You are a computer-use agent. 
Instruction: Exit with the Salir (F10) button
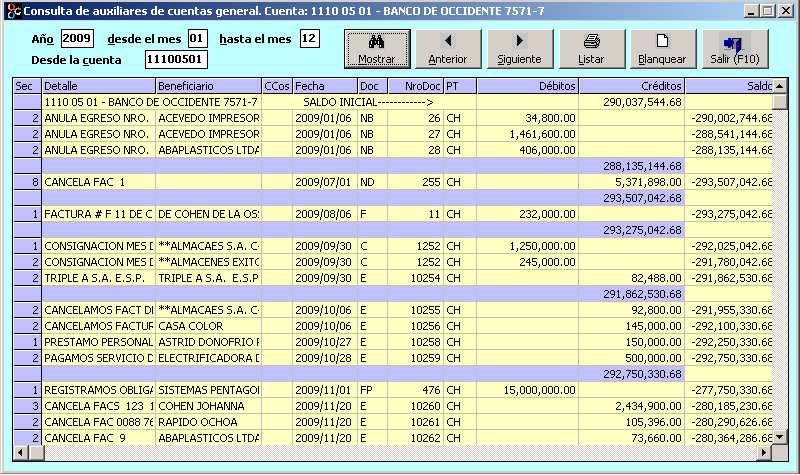coord(735,49)
